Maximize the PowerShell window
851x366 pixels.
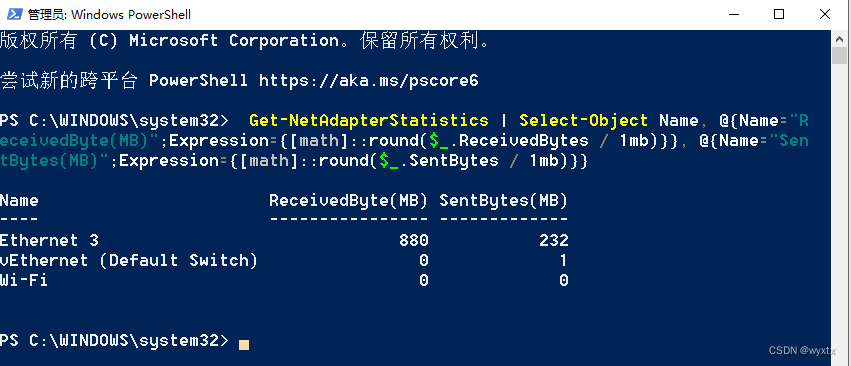(779, 15)
